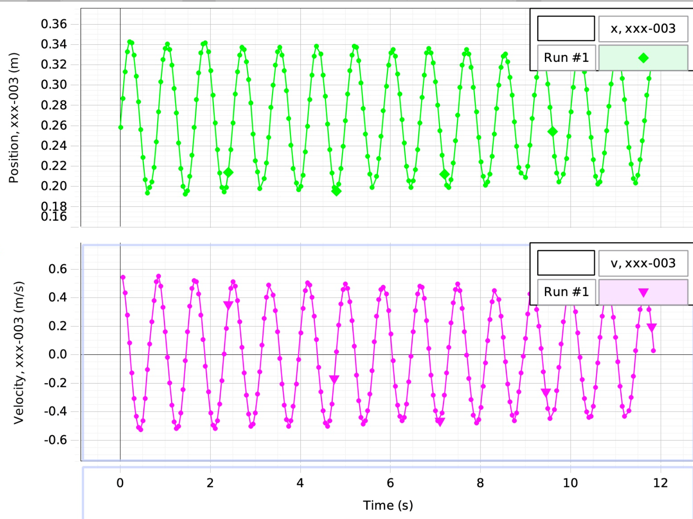The image size is (693, 519).
Task: Click the magenta triangle marker near 4.8 seconds
Action: pos(334,379)
